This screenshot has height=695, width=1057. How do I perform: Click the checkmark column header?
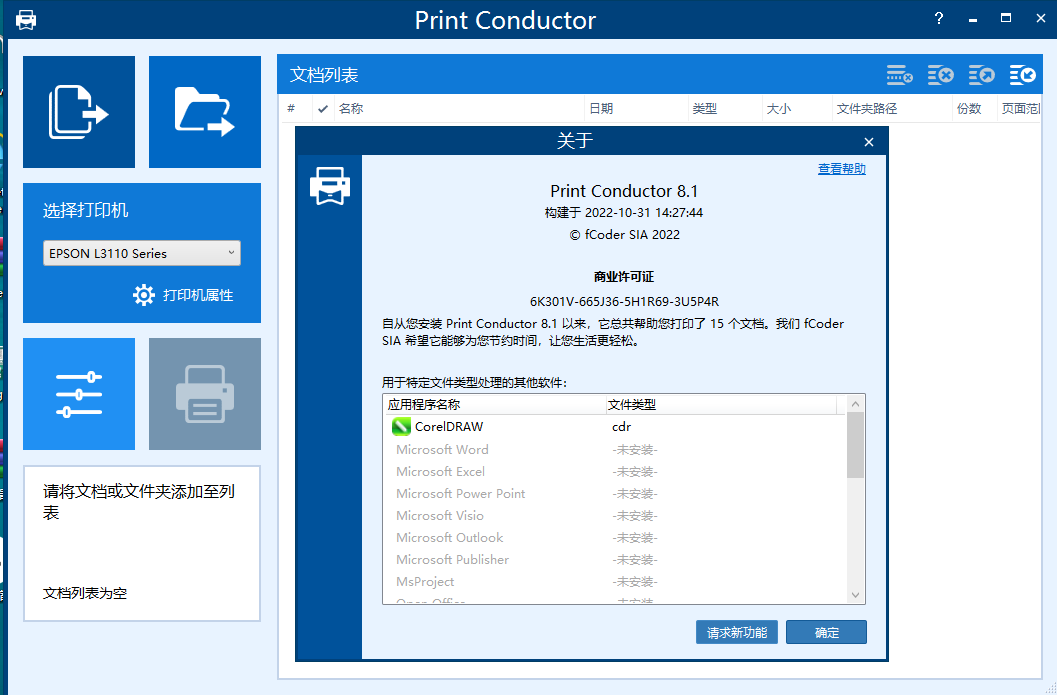[x=323, y=109]
